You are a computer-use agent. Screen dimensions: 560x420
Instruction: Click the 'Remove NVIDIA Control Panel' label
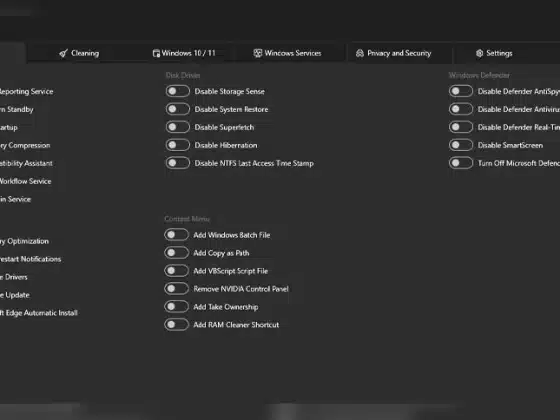coord(241,289)
